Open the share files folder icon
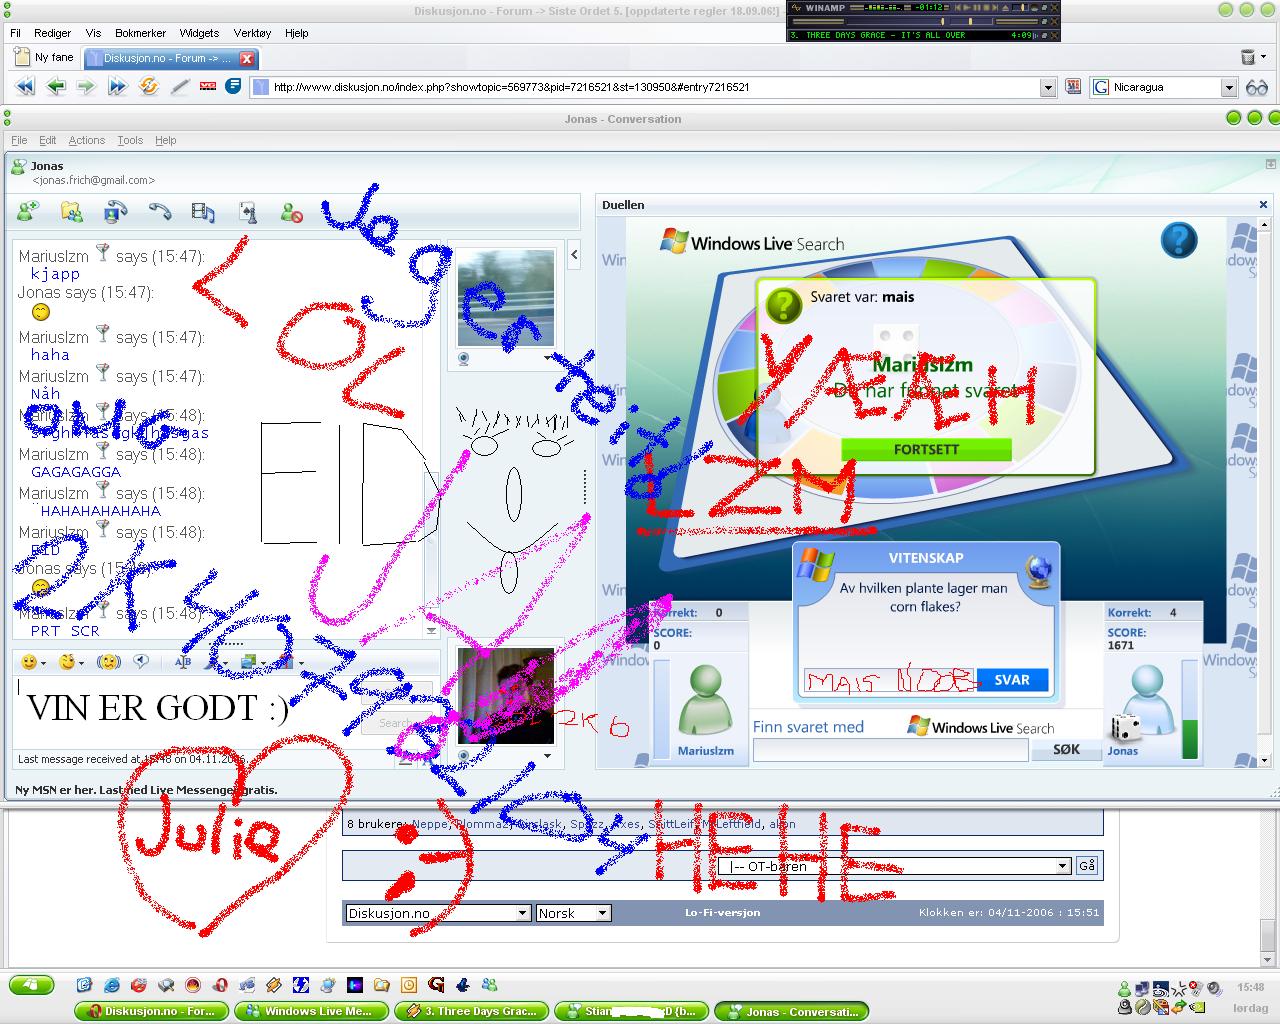 (71, 211)
